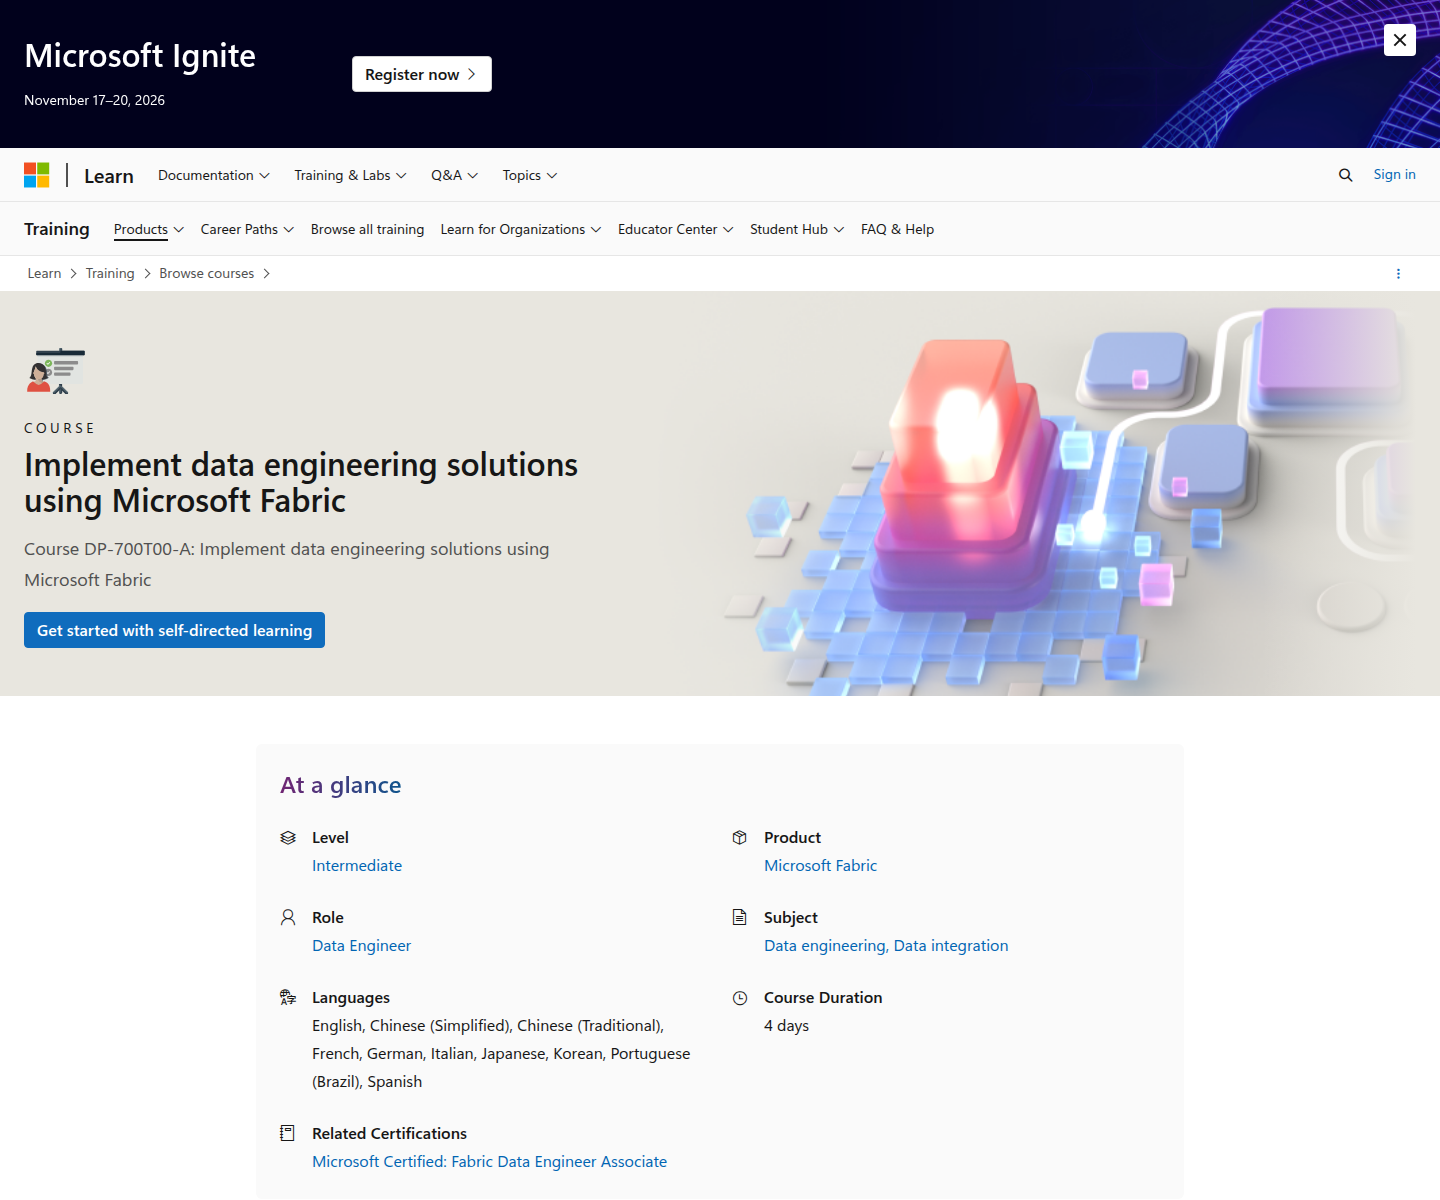The height and width of the screenshot is (1200, 1440).
Task: Expand the Career Paths menu
Action: pyautogui.click(x=248, y=229)
